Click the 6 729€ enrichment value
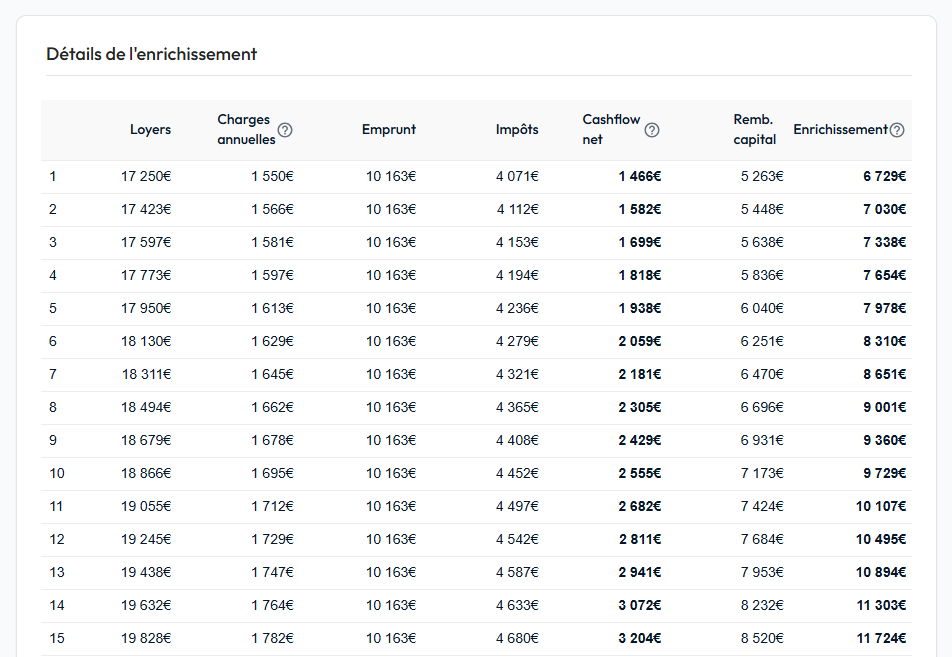The image size is (952, 657). click(x=884, y=177)
